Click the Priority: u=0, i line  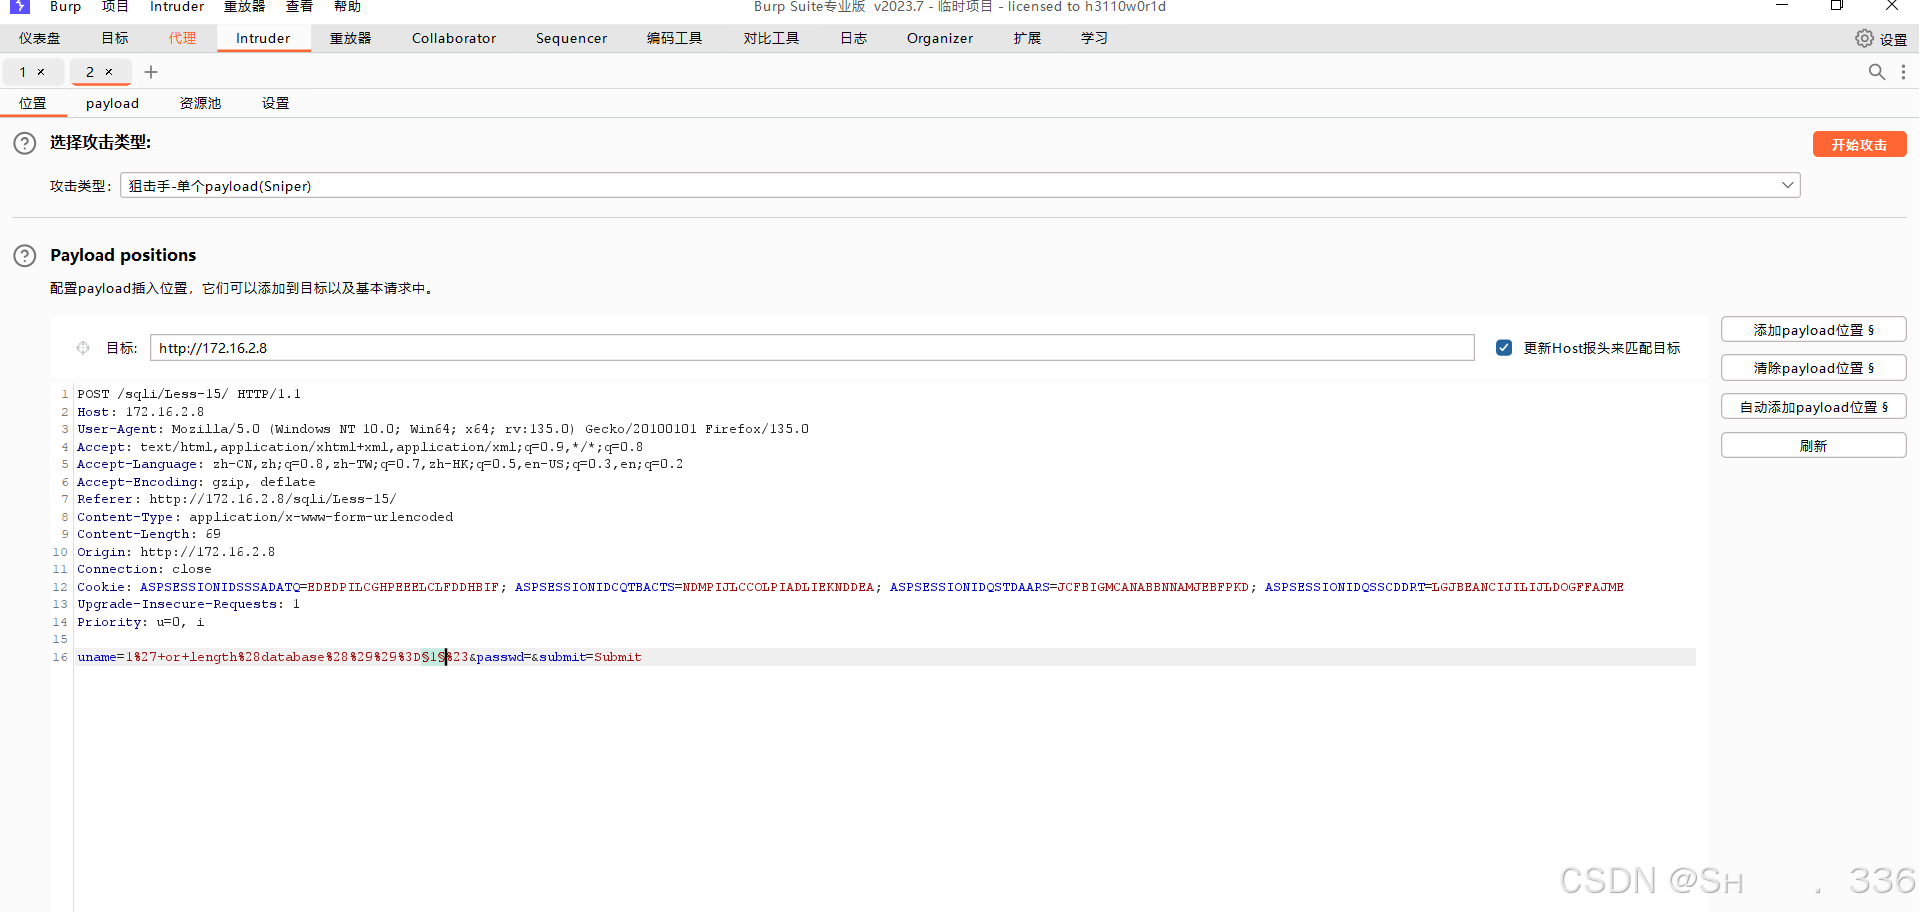141,622
